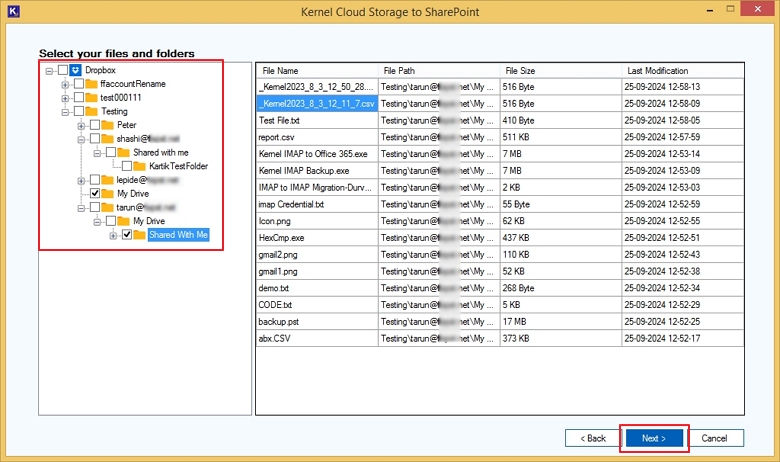Collapse the tarun@ account node
This screenshot has height=462, width=780.
[81, 208]
